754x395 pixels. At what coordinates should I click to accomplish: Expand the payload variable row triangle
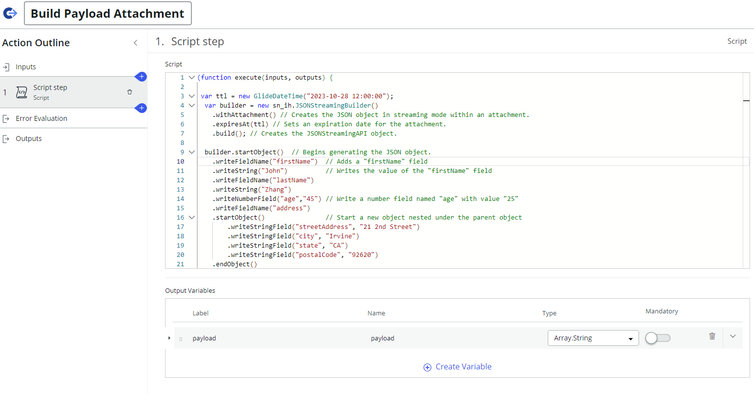[x=169, y=338]
